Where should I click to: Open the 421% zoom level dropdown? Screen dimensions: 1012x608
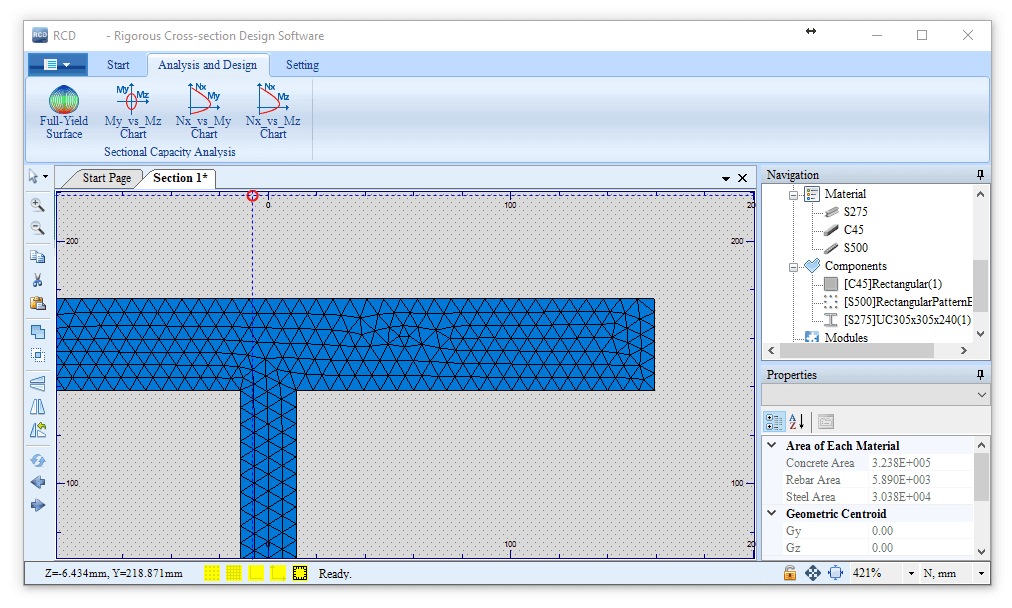[x=911, y=573]
